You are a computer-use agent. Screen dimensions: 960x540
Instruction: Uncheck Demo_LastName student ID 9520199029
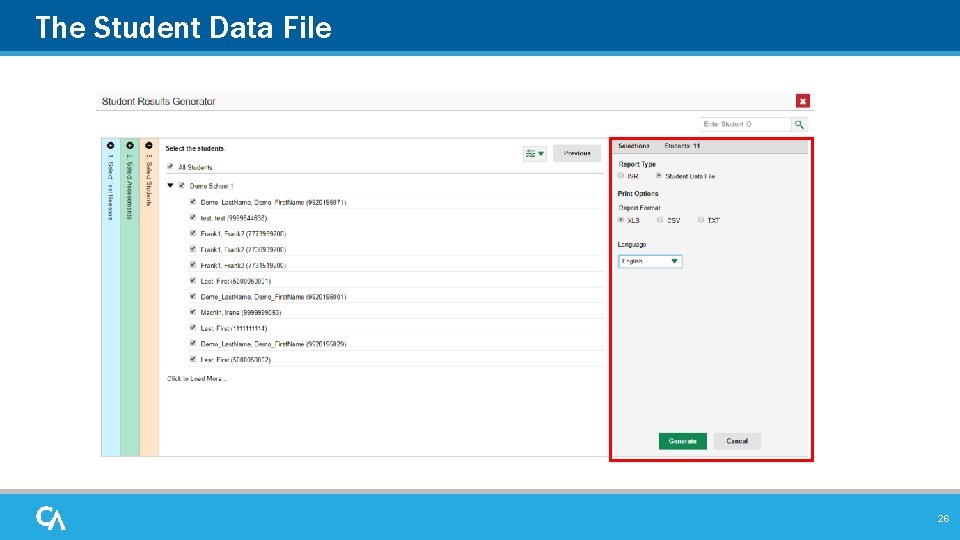click(193, 343)
